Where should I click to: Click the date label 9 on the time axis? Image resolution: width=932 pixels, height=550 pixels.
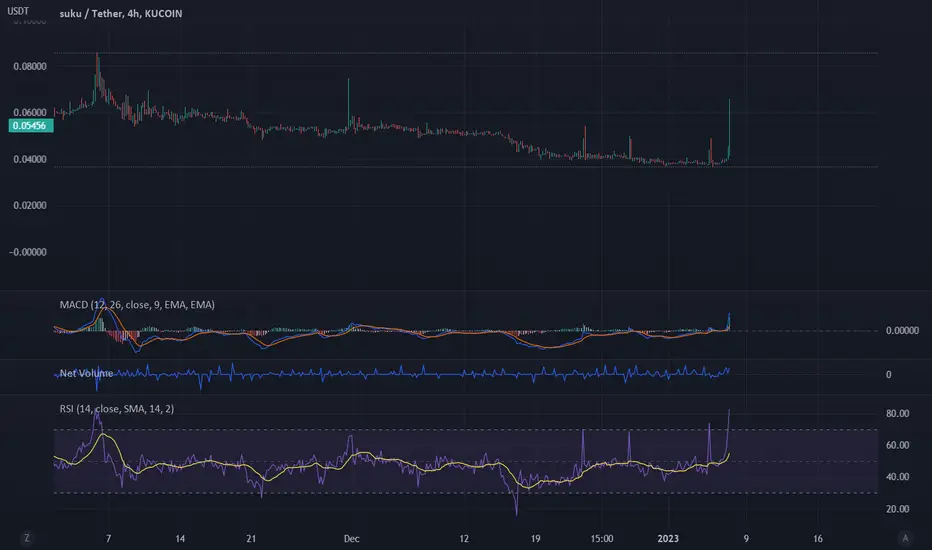pos(746,538)
